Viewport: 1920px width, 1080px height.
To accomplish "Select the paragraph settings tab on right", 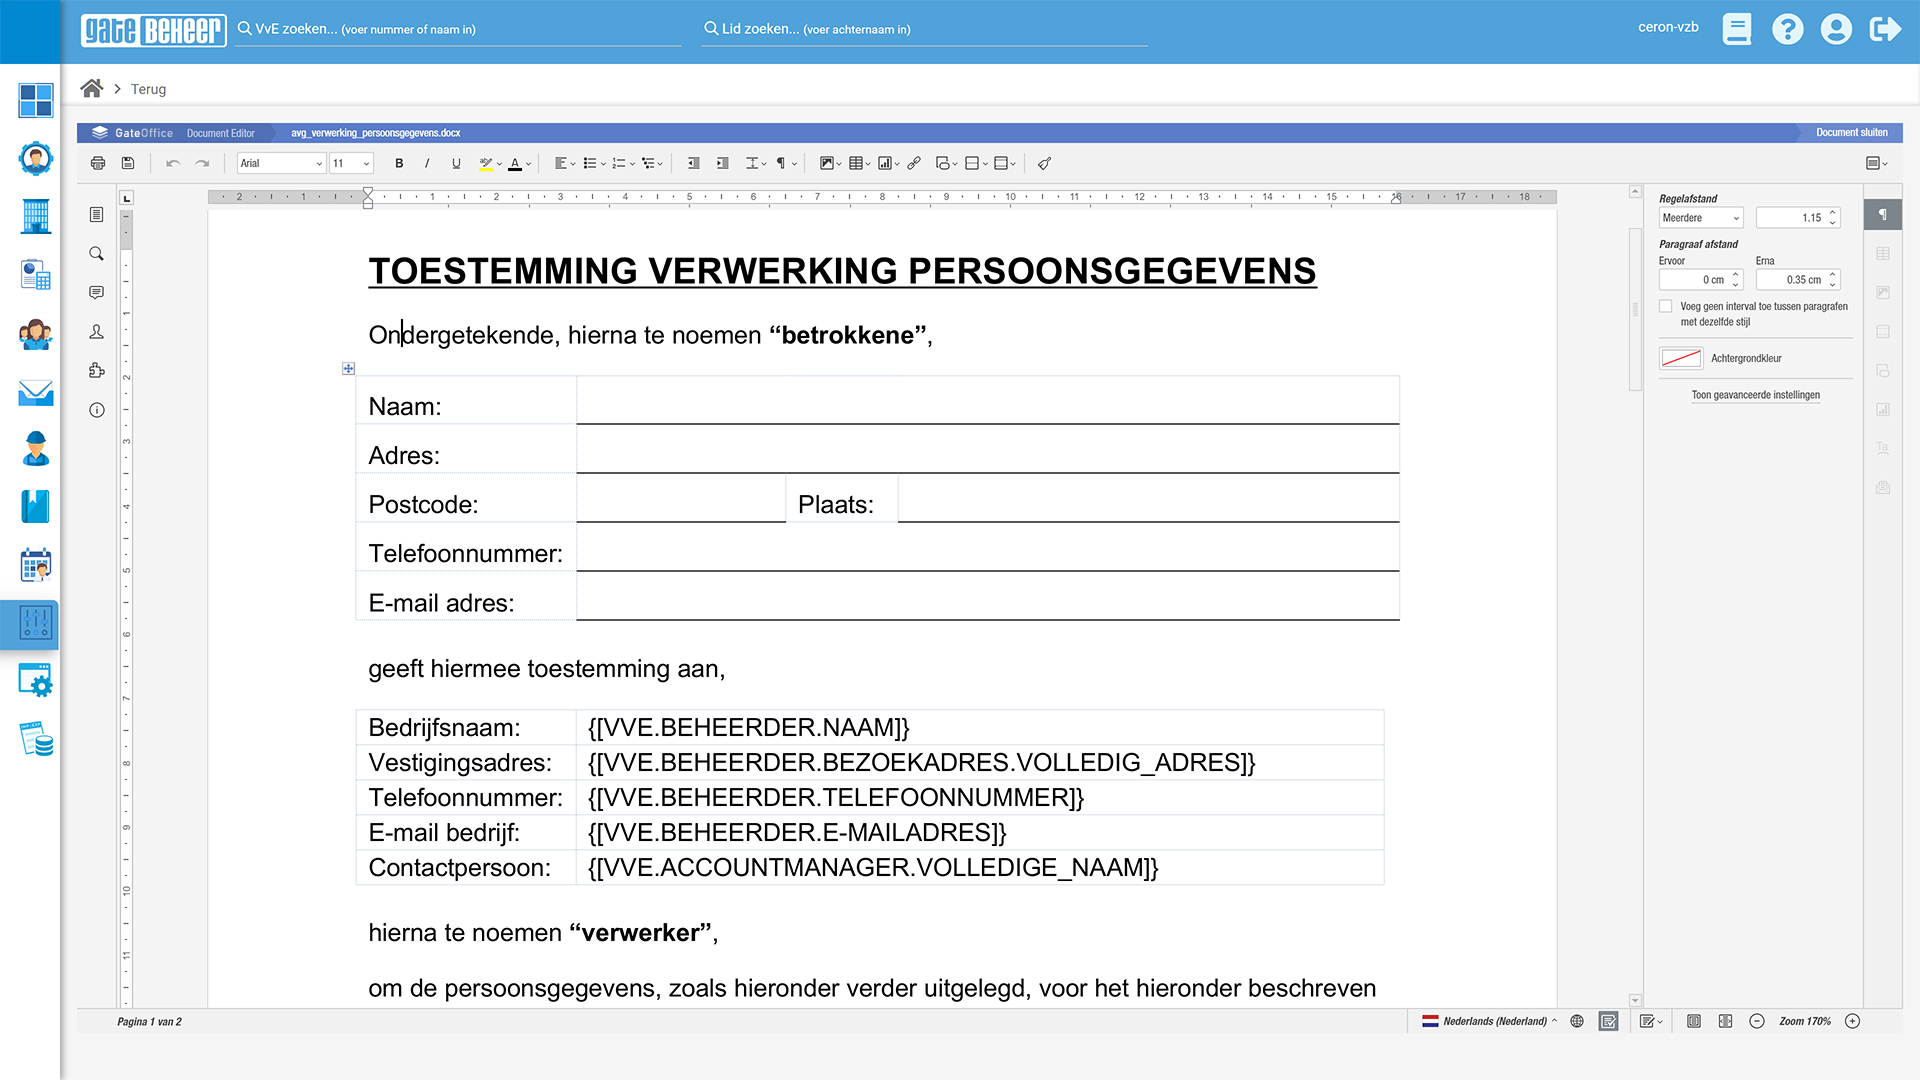I will (x=1883, y=215).
